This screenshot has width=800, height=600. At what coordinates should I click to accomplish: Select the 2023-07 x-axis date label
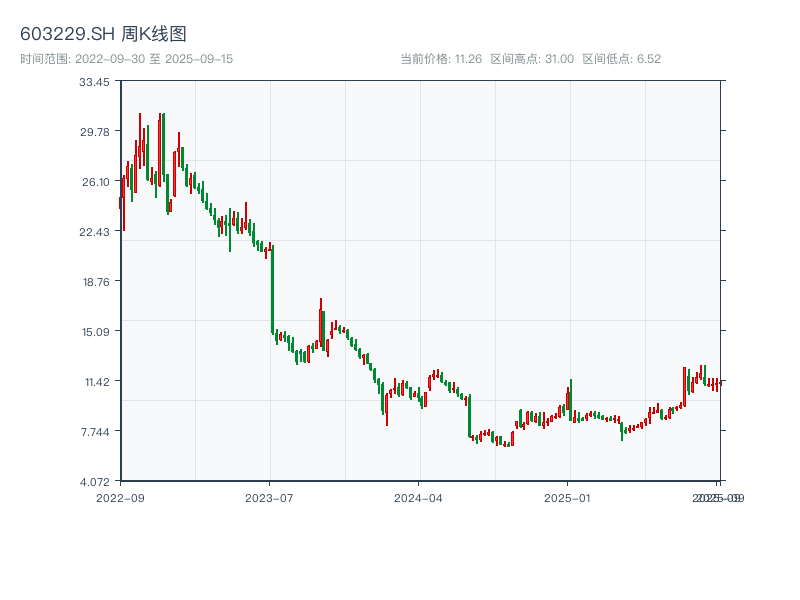[270, 497]
